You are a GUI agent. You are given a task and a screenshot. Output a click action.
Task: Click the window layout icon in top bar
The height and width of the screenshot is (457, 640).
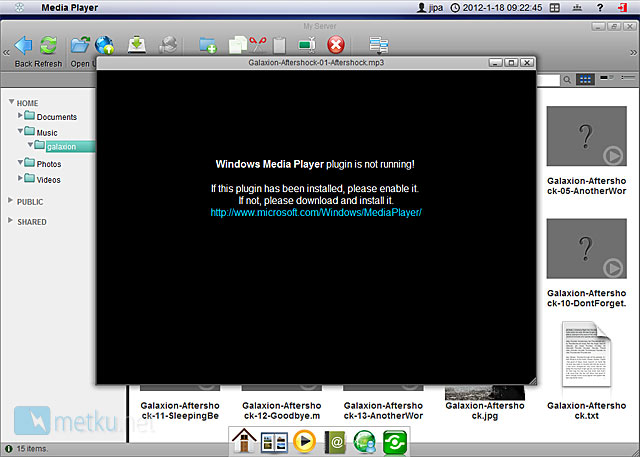coord(555,7)
